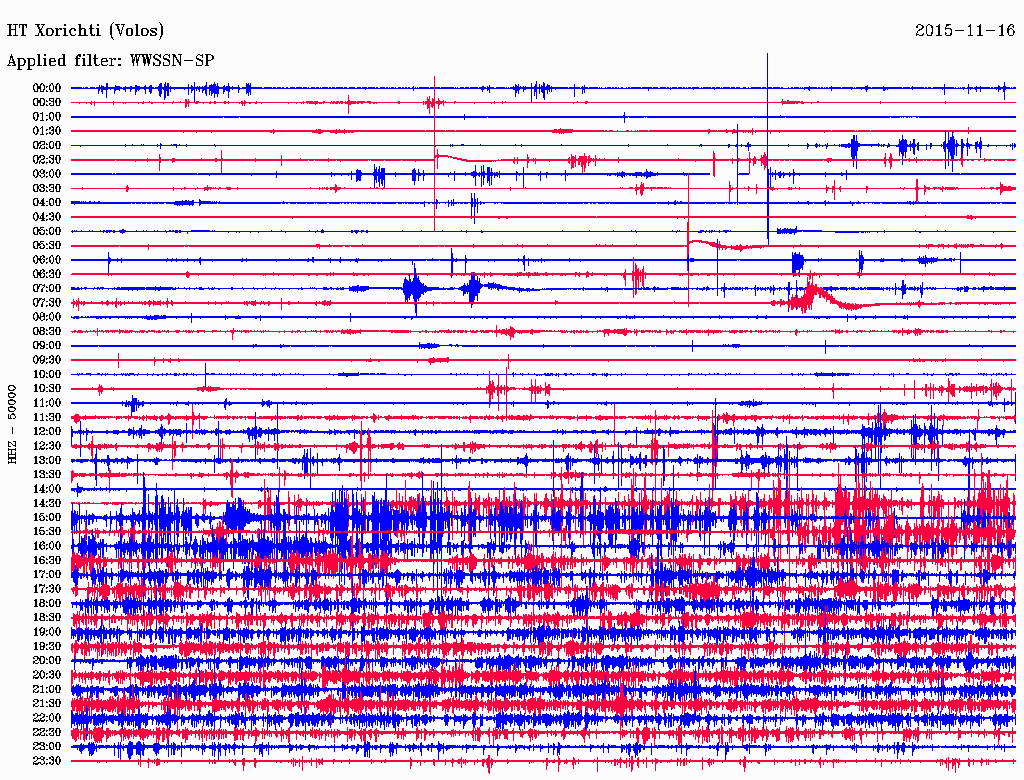Viewport: 1024px width, 780px height.
Task: Click the vertical axis label 'HHZ - 50000'
Action: point(12,425)
